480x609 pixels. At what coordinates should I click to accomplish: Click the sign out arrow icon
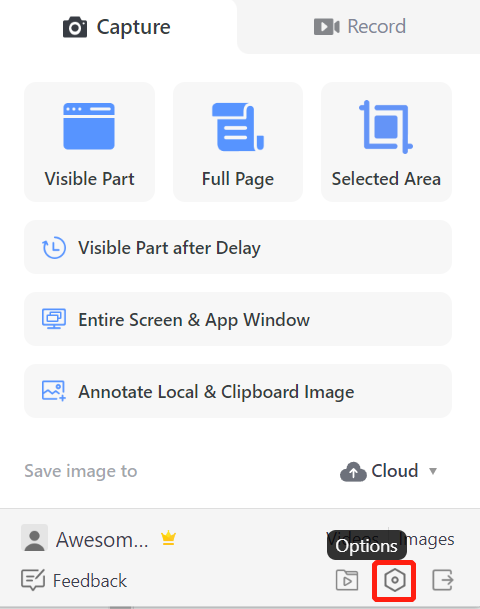(x=443, y=580)
